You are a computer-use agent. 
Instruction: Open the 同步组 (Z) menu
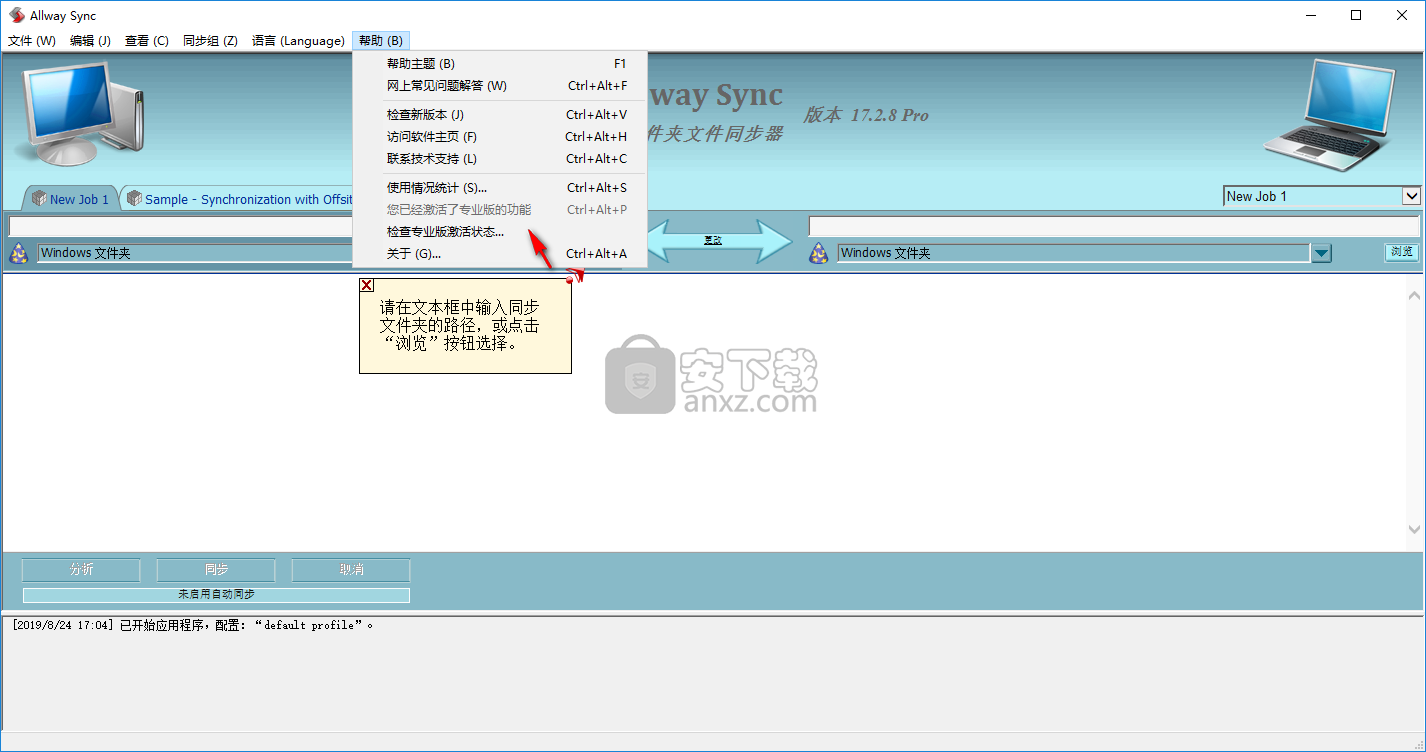pos(210,41)
